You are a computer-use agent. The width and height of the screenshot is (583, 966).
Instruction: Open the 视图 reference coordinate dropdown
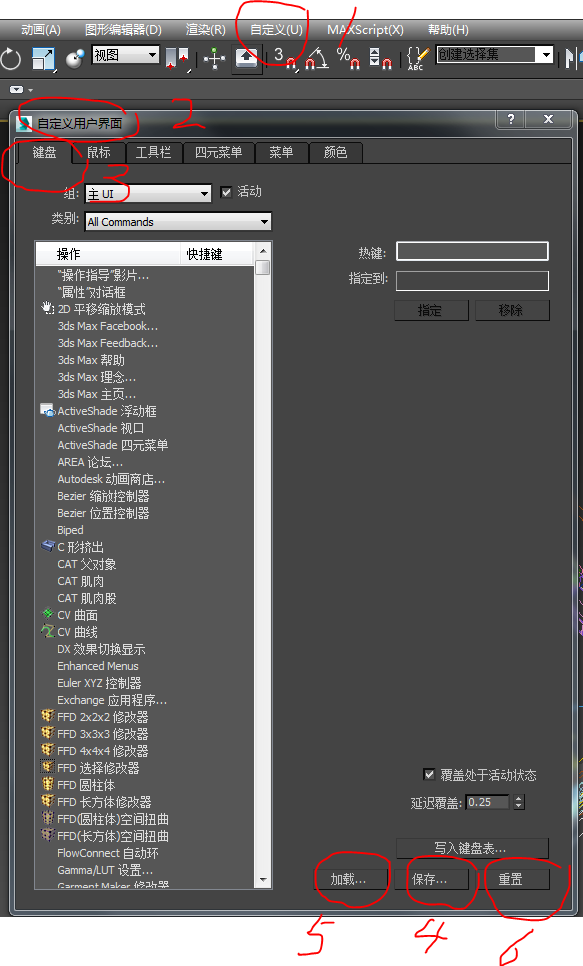[x=125, y=55]
